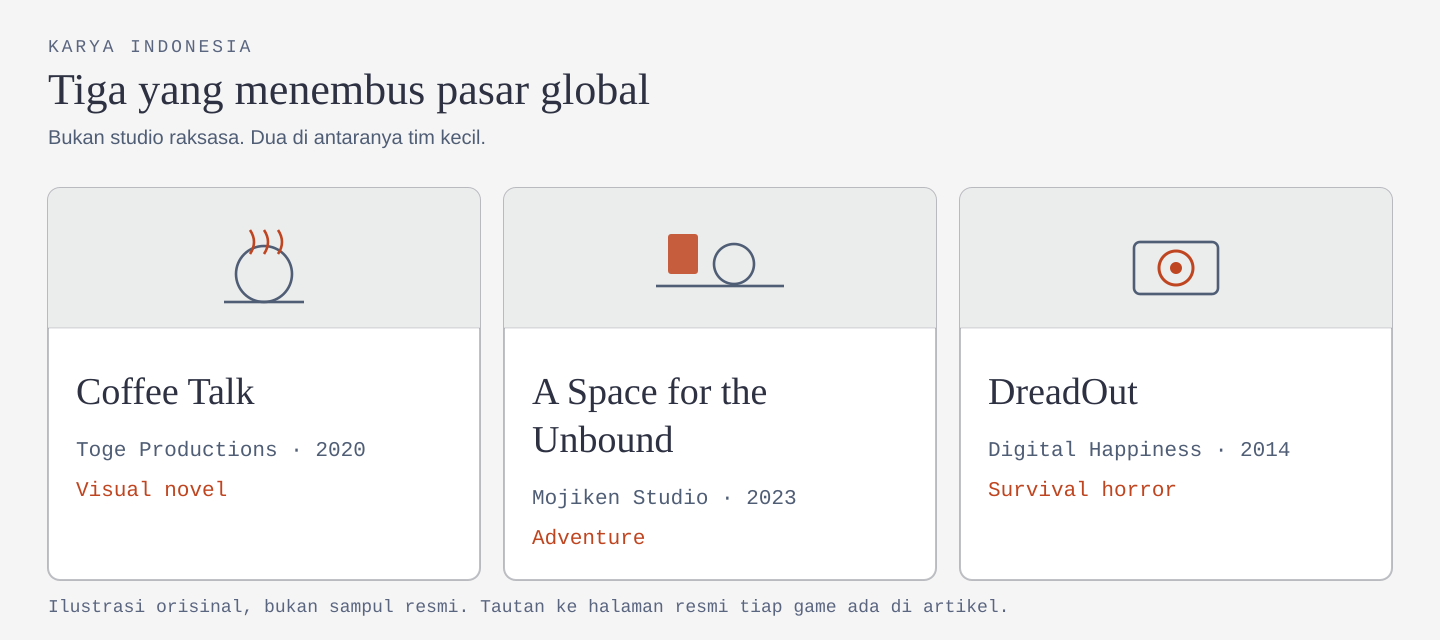Click Toge Productions · 2020 text
Viewport: 1440px width, 640px height.
[221, 450]
